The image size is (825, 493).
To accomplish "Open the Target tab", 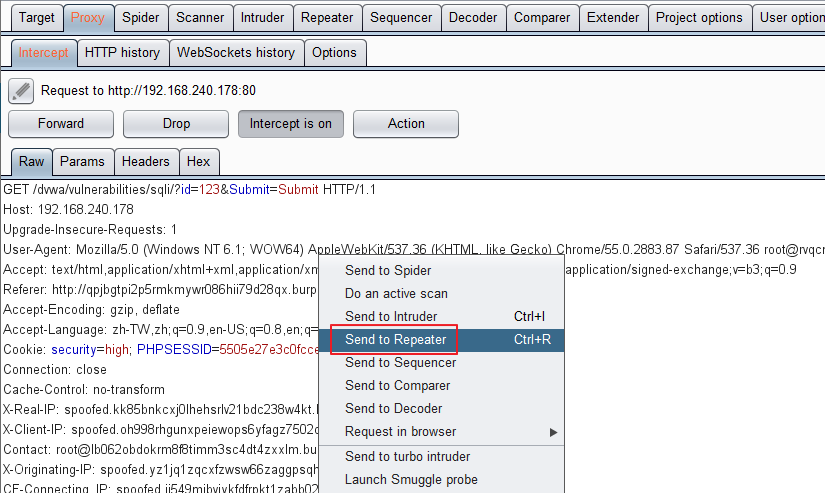I will 37,18.
